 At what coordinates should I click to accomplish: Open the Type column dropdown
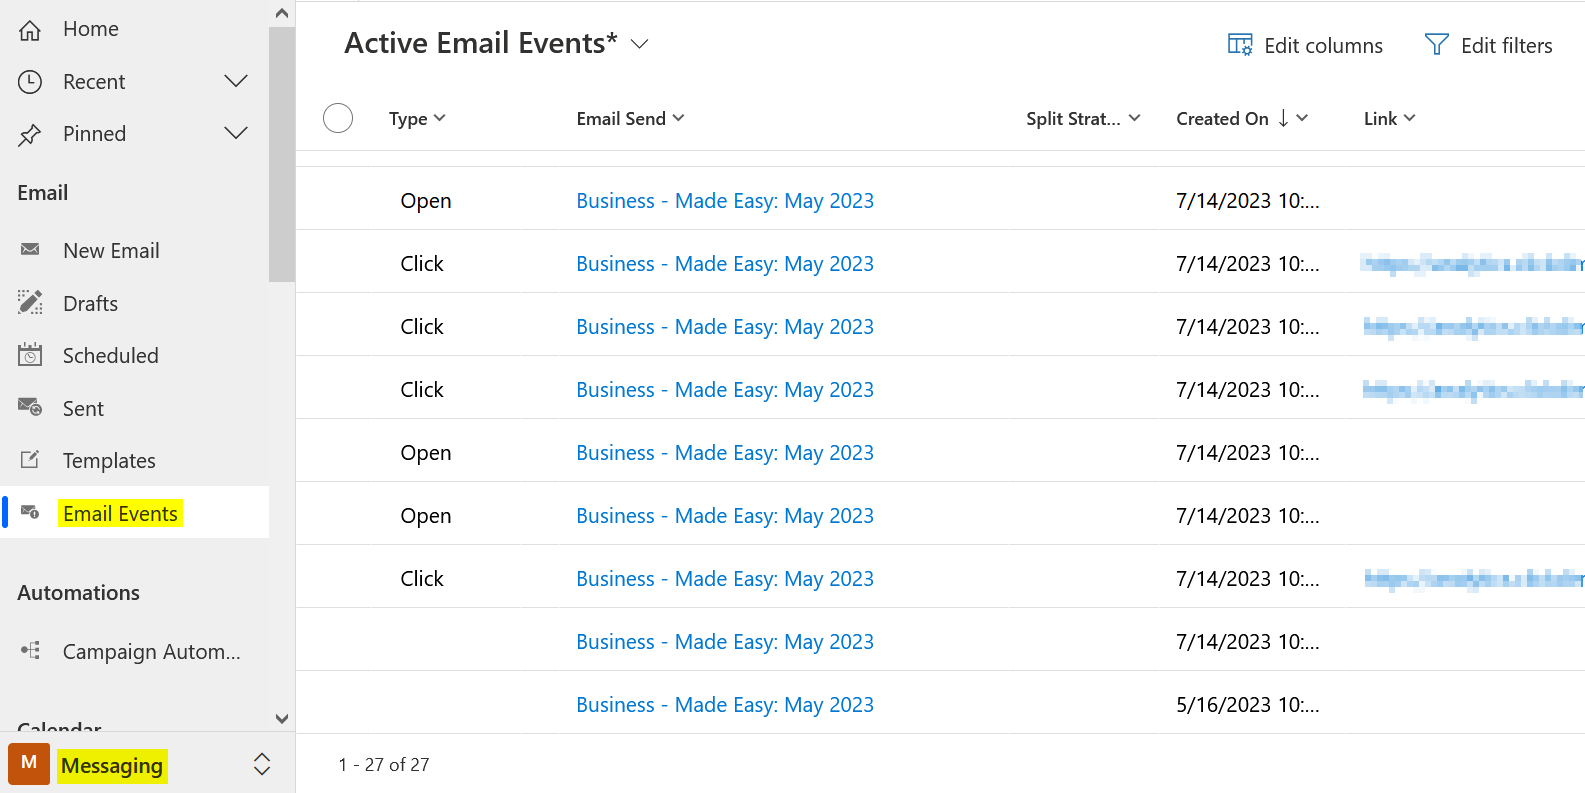(440, 118)
